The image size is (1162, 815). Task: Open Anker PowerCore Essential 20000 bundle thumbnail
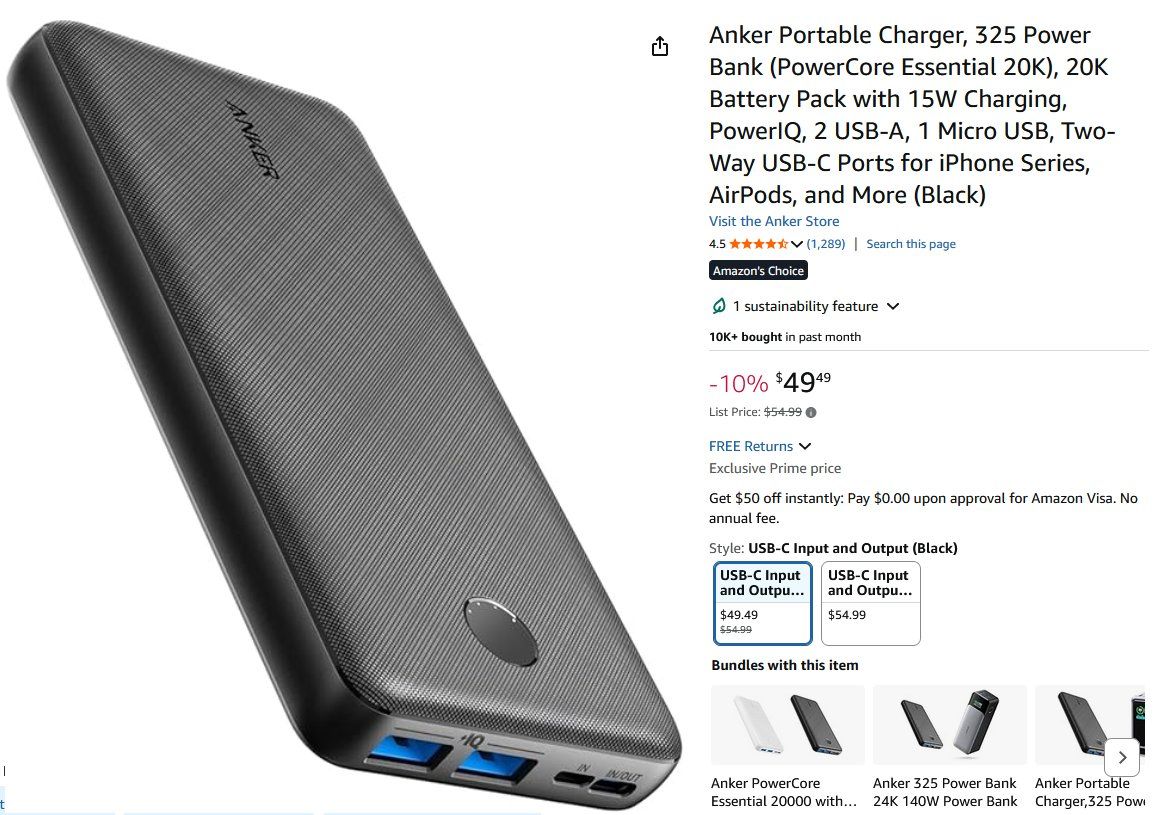pos(788,725)
